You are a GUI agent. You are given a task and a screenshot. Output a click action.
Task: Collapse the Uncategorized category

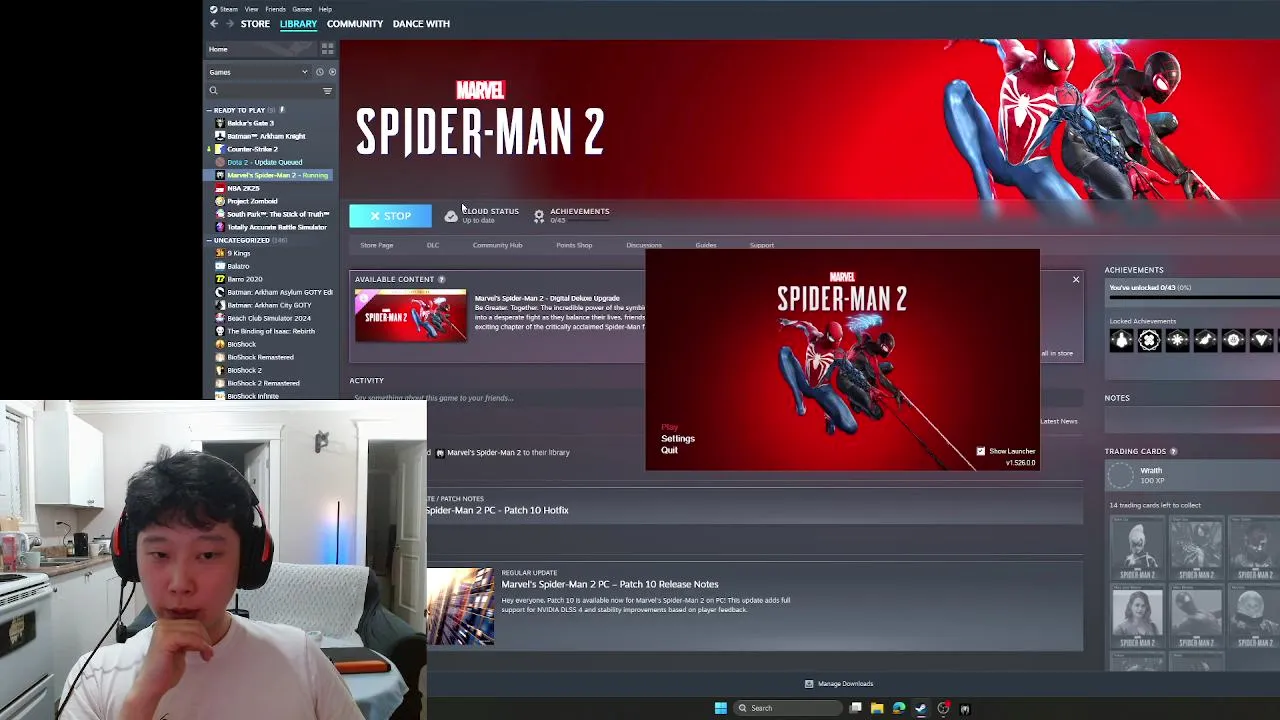point(209,240)
